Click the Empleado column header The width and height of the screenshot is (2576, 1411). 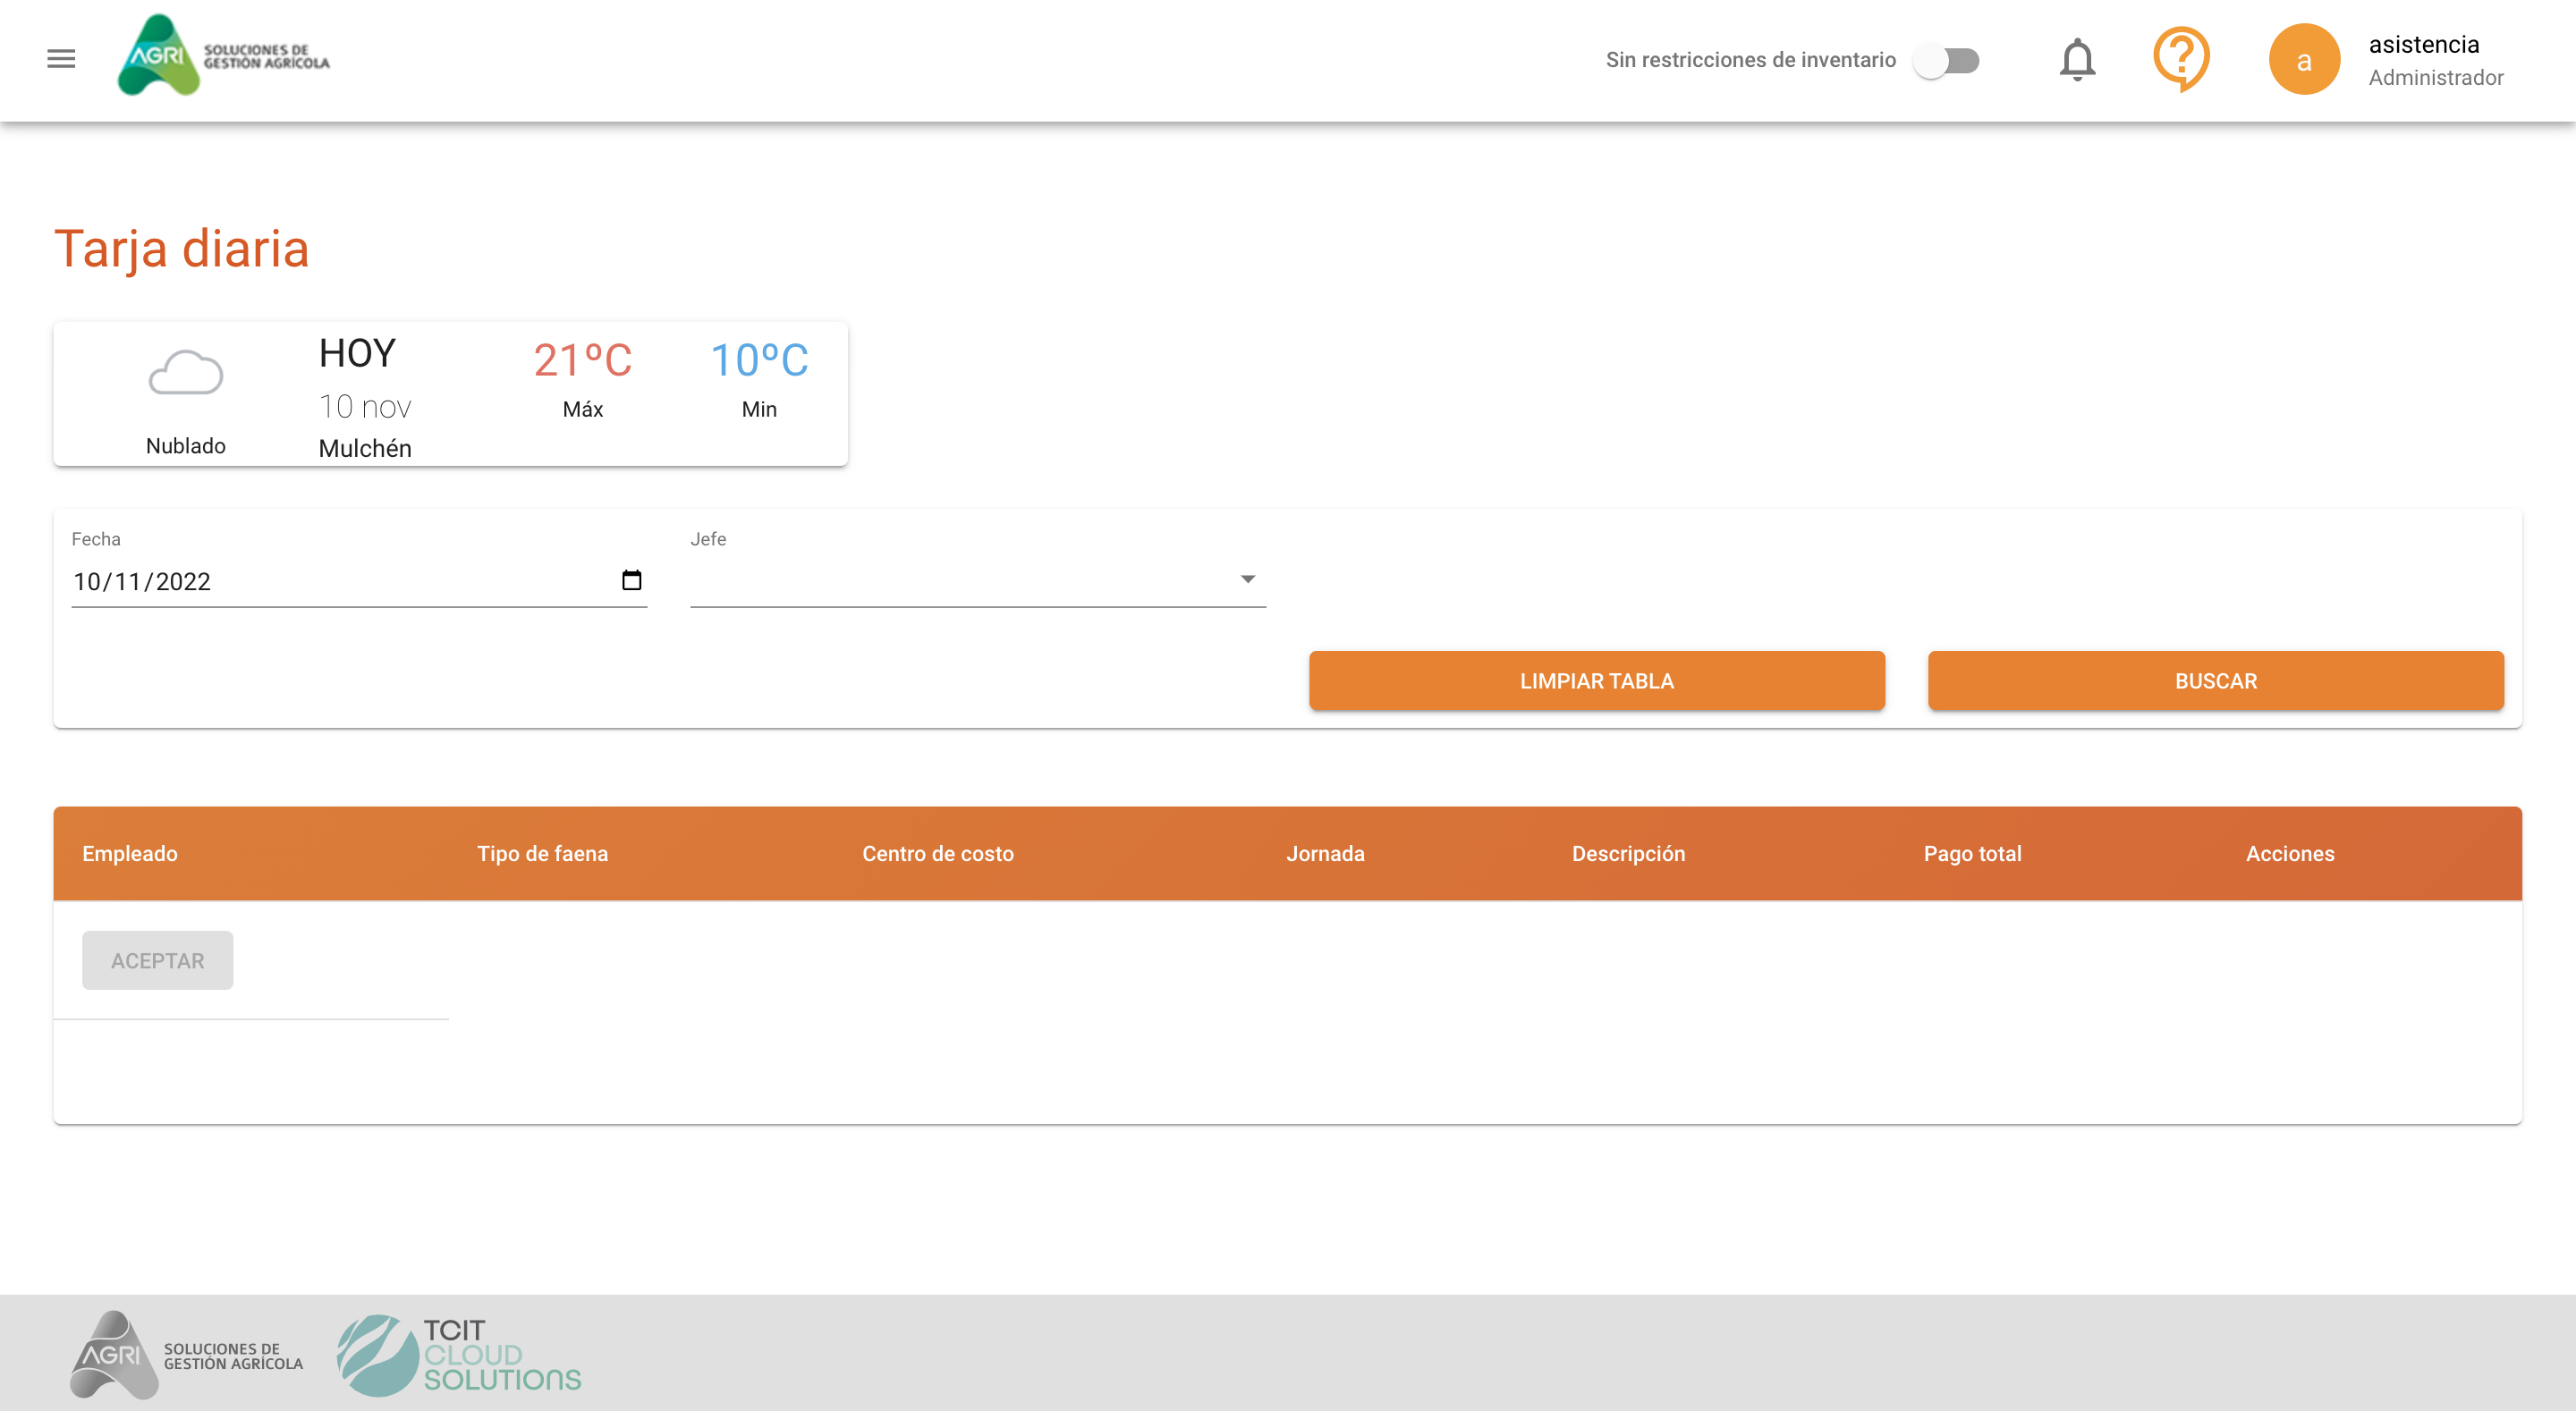pos(130,853)
